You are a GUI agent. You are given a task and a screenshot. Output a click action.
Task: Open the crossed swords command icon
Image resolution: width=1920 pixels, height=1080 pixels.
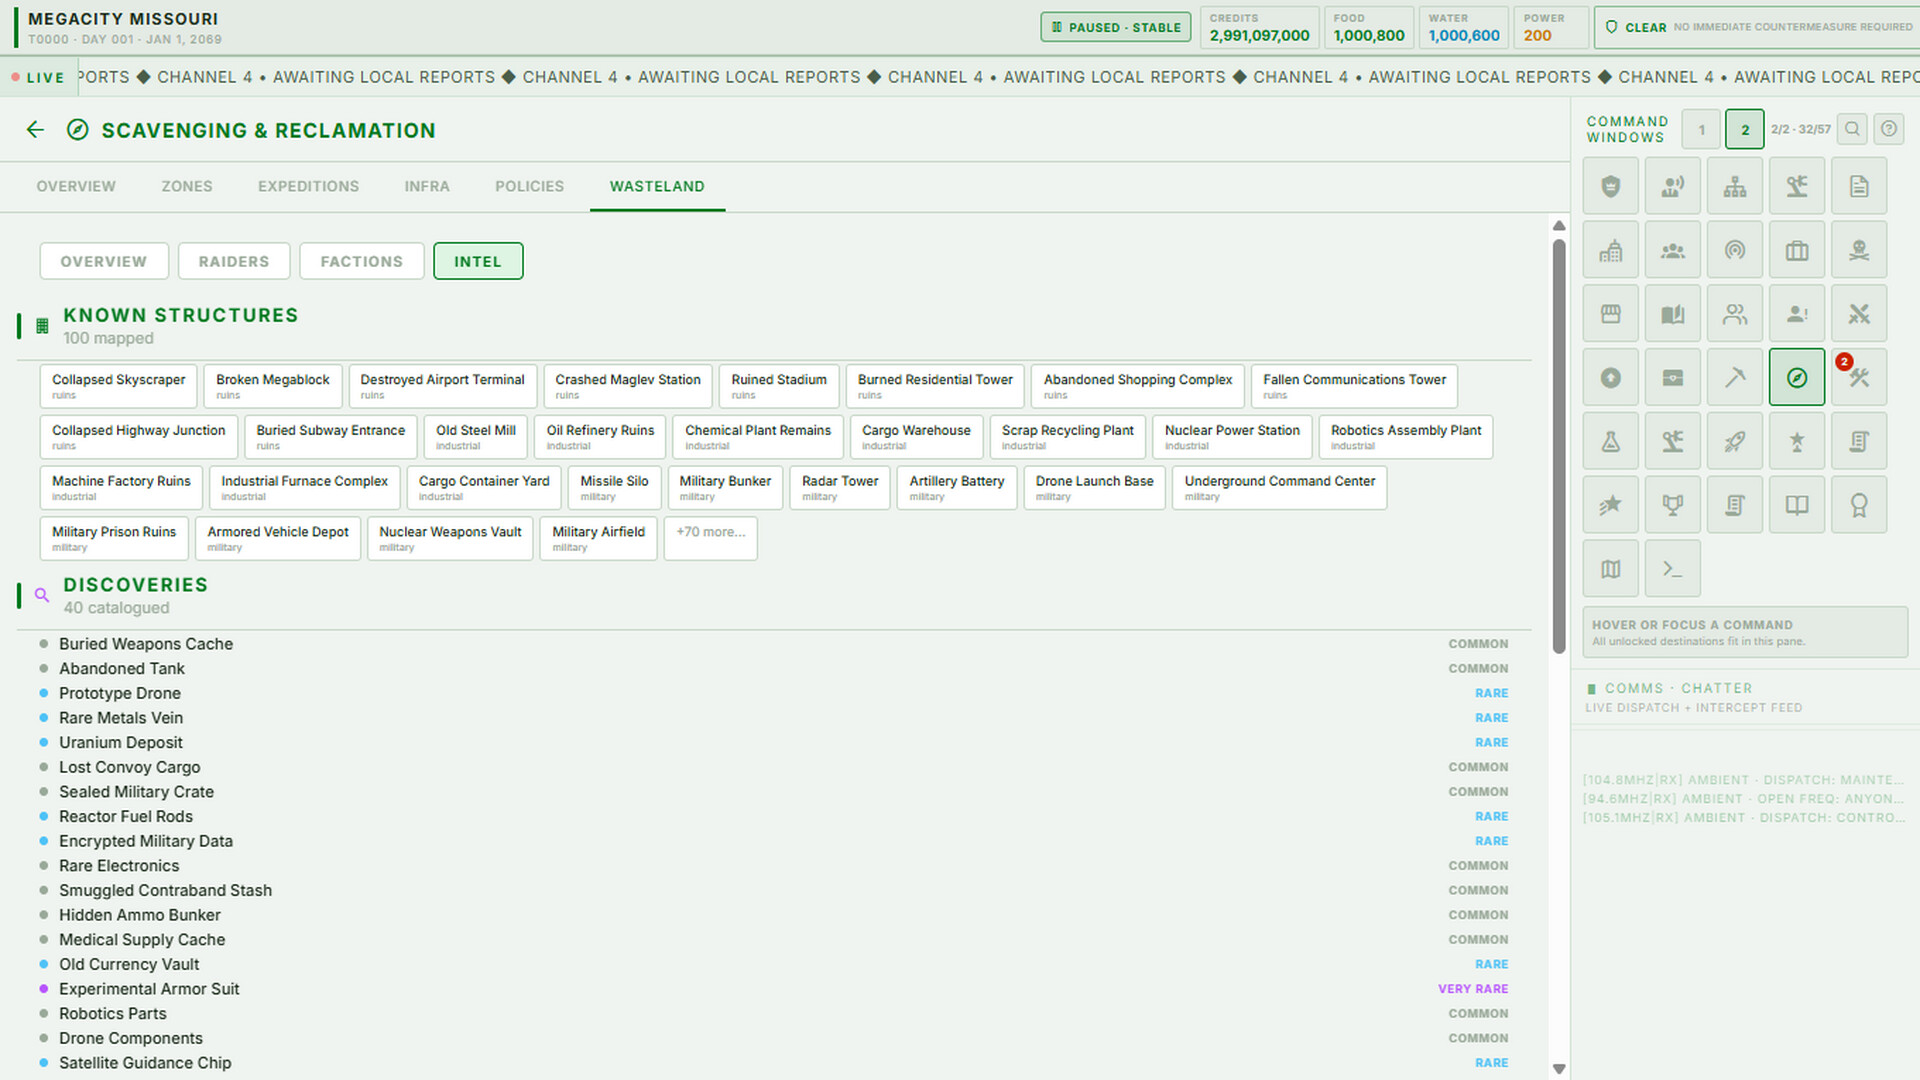pyautogui.click(x=1858, y=314)
